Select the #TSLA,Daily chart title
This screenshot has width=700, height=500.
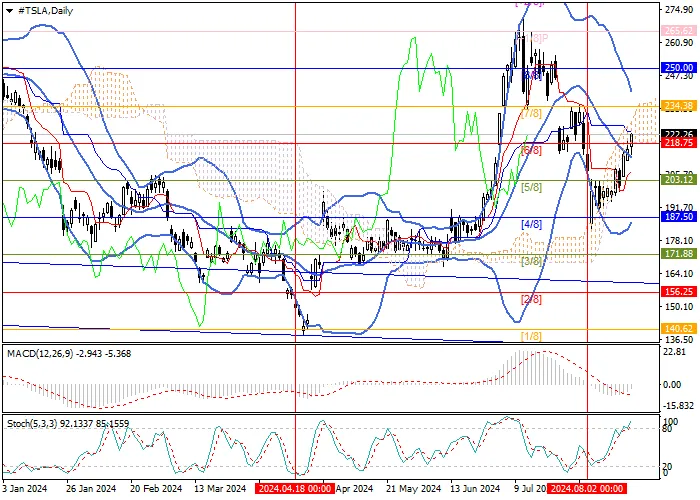click(45, 11)
